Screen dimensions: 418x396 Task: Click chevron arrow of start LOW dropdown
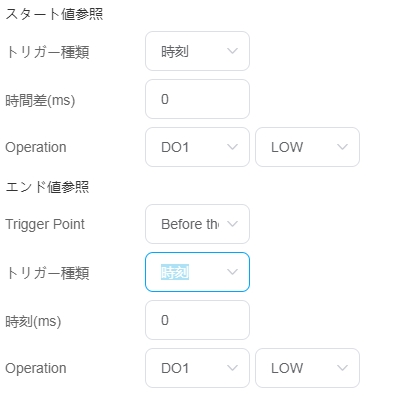(x=342, y=147)
